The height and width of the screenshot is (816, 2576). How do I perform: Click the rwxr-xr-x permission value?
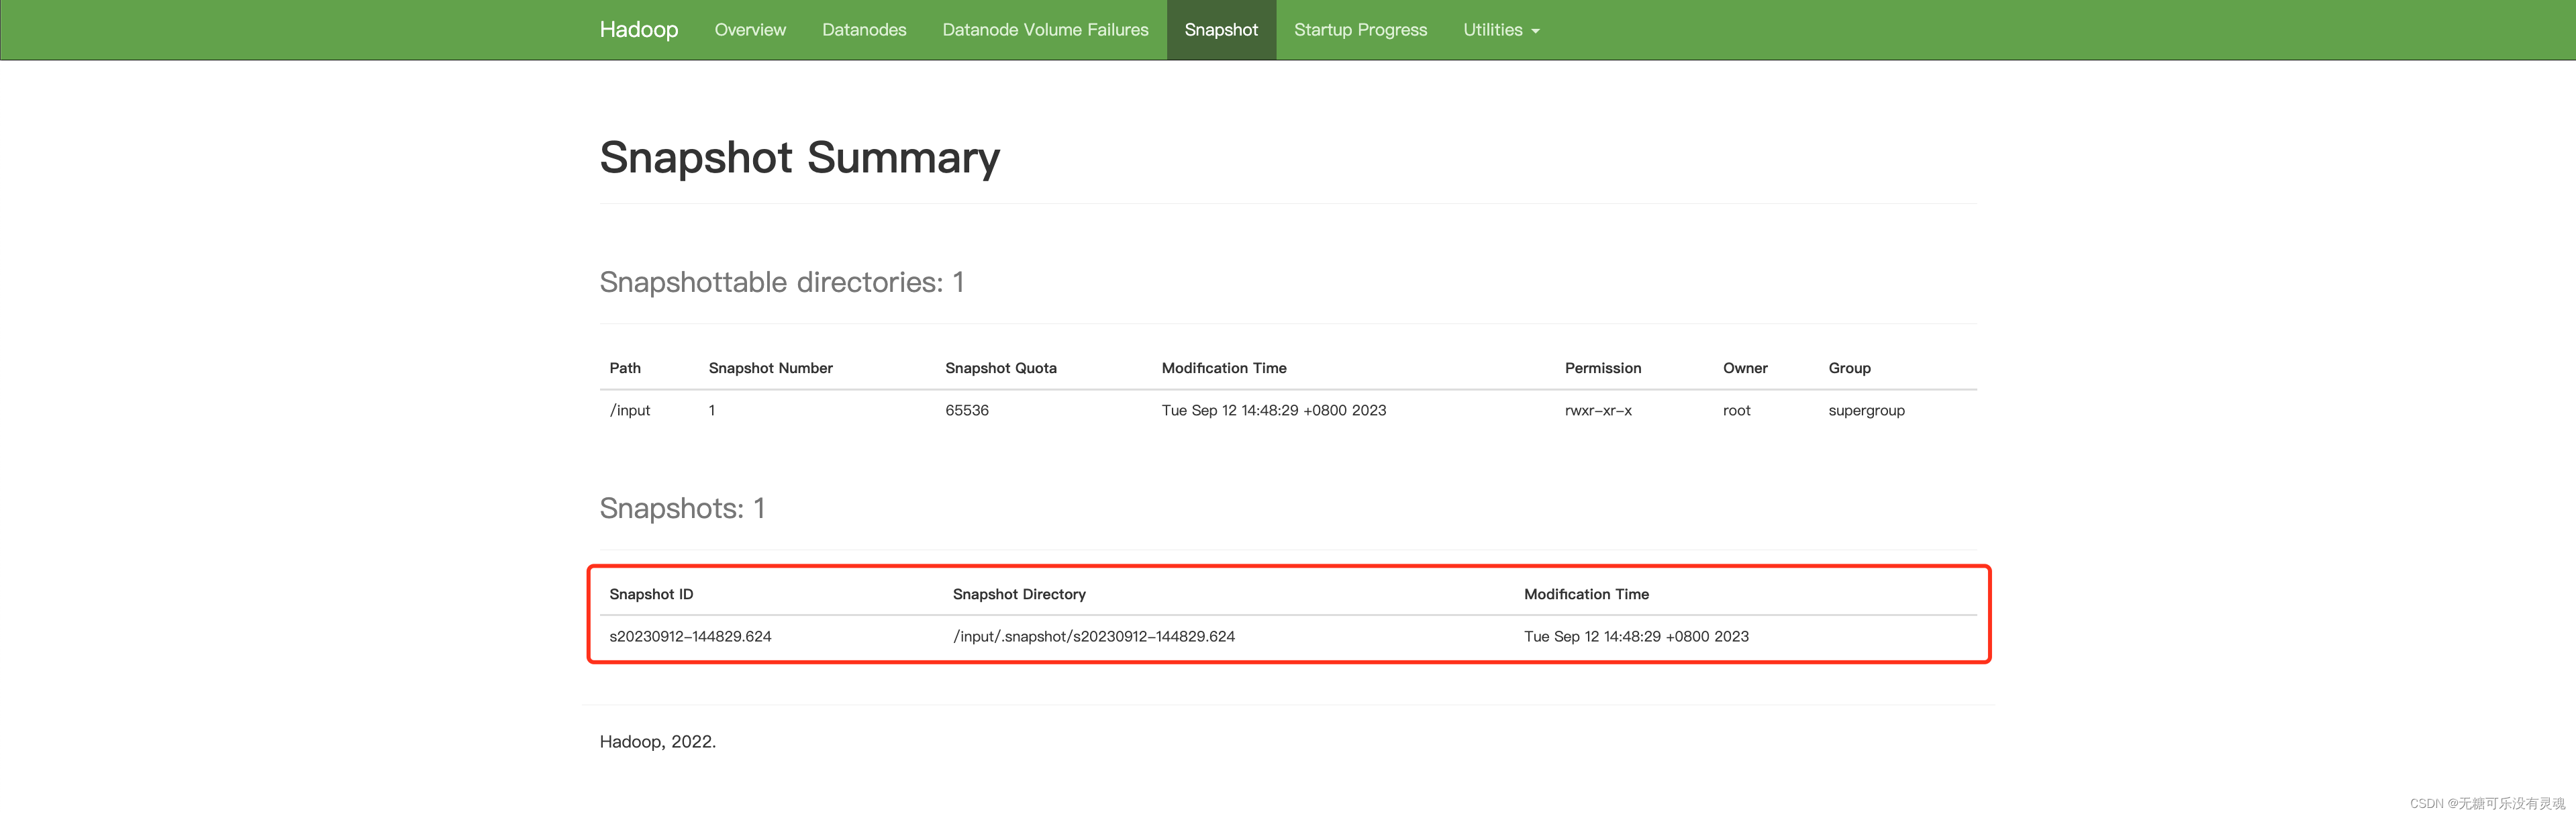tap(1597, 410)
